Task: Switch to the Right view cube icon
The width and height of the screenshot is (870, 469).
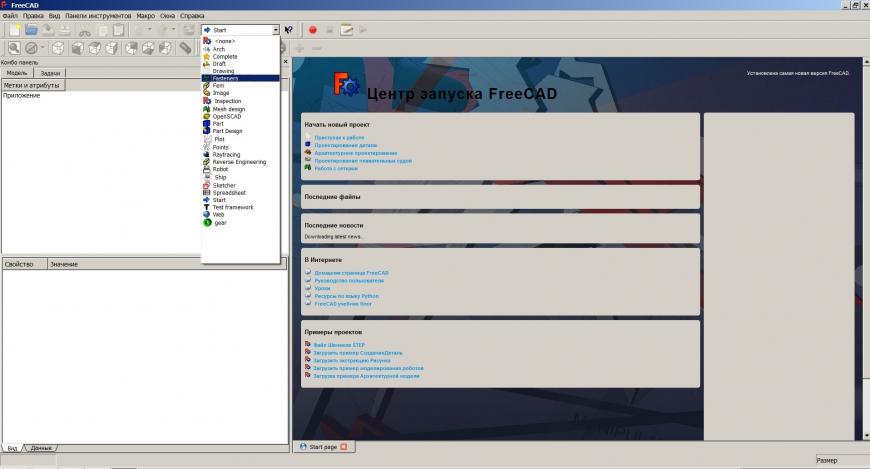Action: [112, 48]
